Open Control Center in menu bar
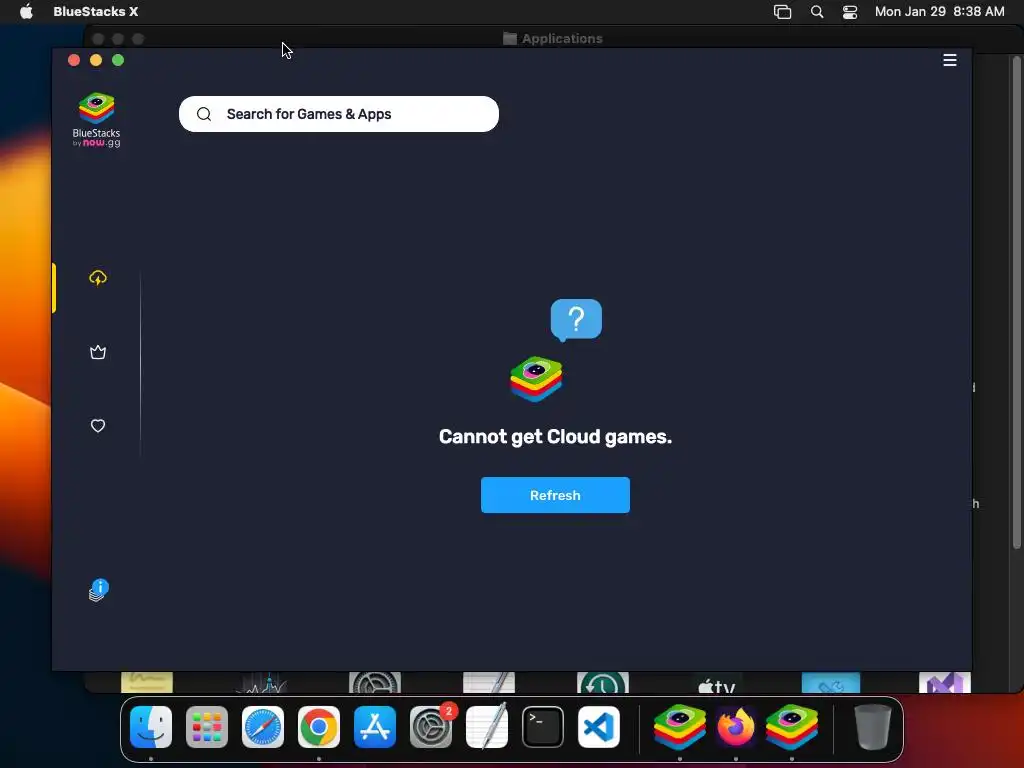The width and height of the screenshot is (1024, 768). 850,12
